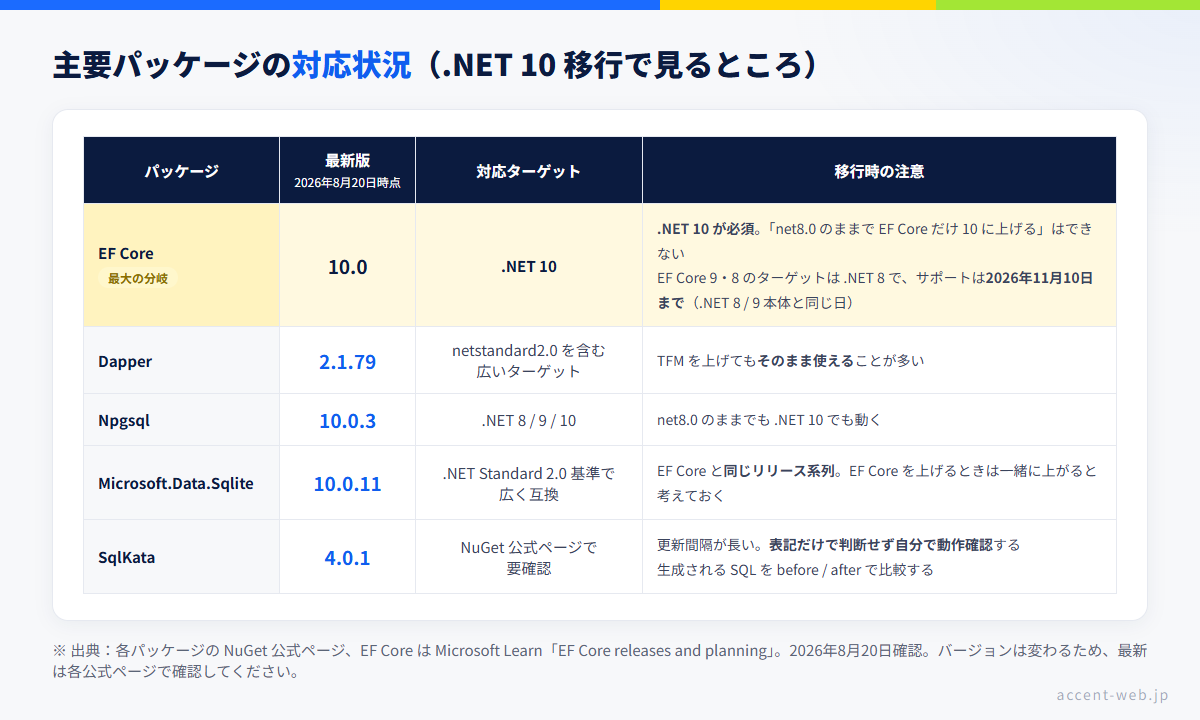Viewport: 1200px width, 720px height.
Task: Select the 生成される SQL を before / after line
Action: (795, 570)
